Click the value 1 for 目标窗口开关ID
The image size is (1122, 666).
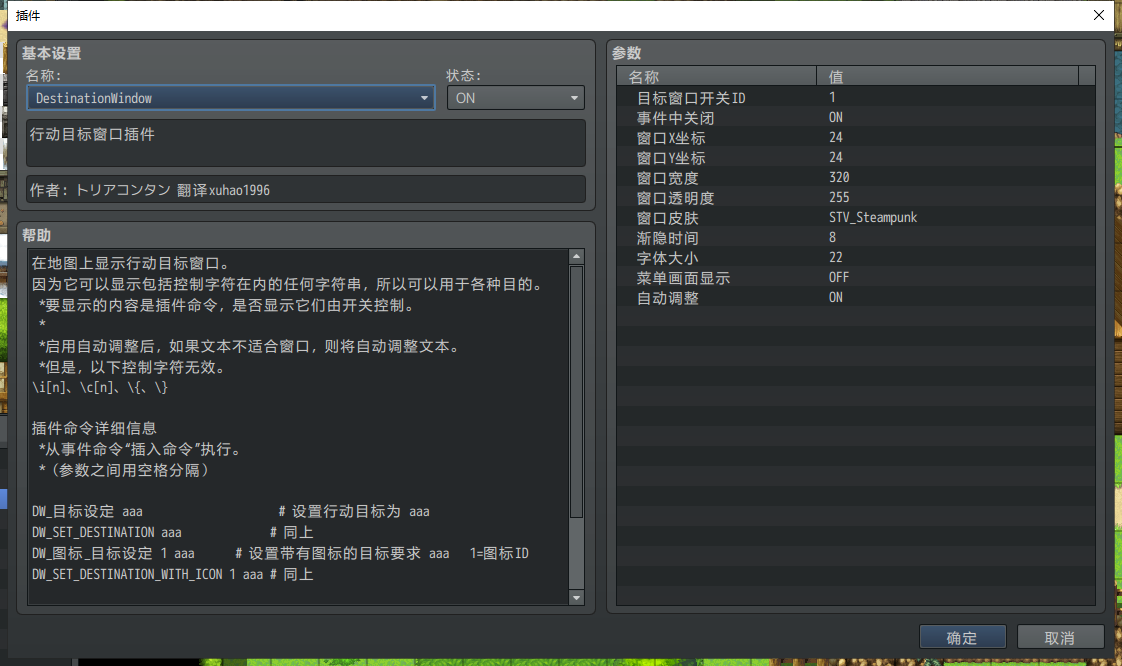pos(832,97)
